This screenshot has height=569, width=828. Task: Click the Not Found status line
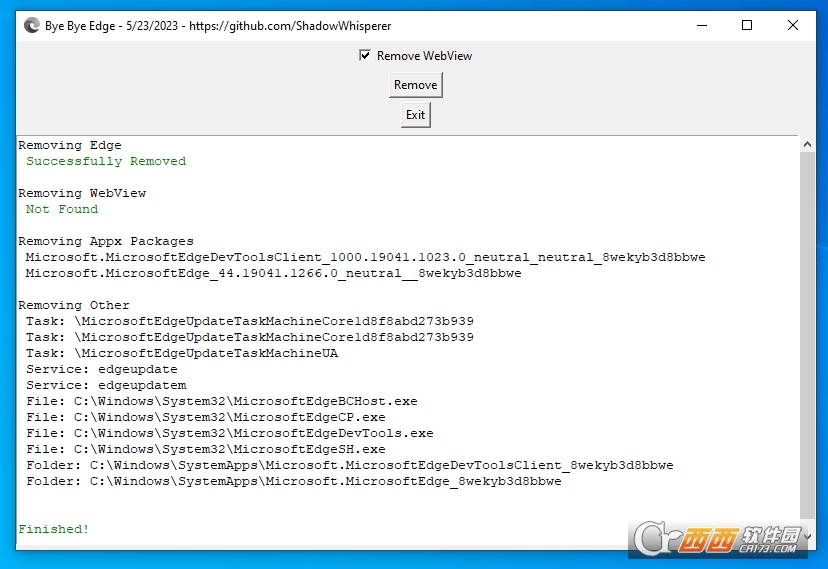tap(62, 209)
